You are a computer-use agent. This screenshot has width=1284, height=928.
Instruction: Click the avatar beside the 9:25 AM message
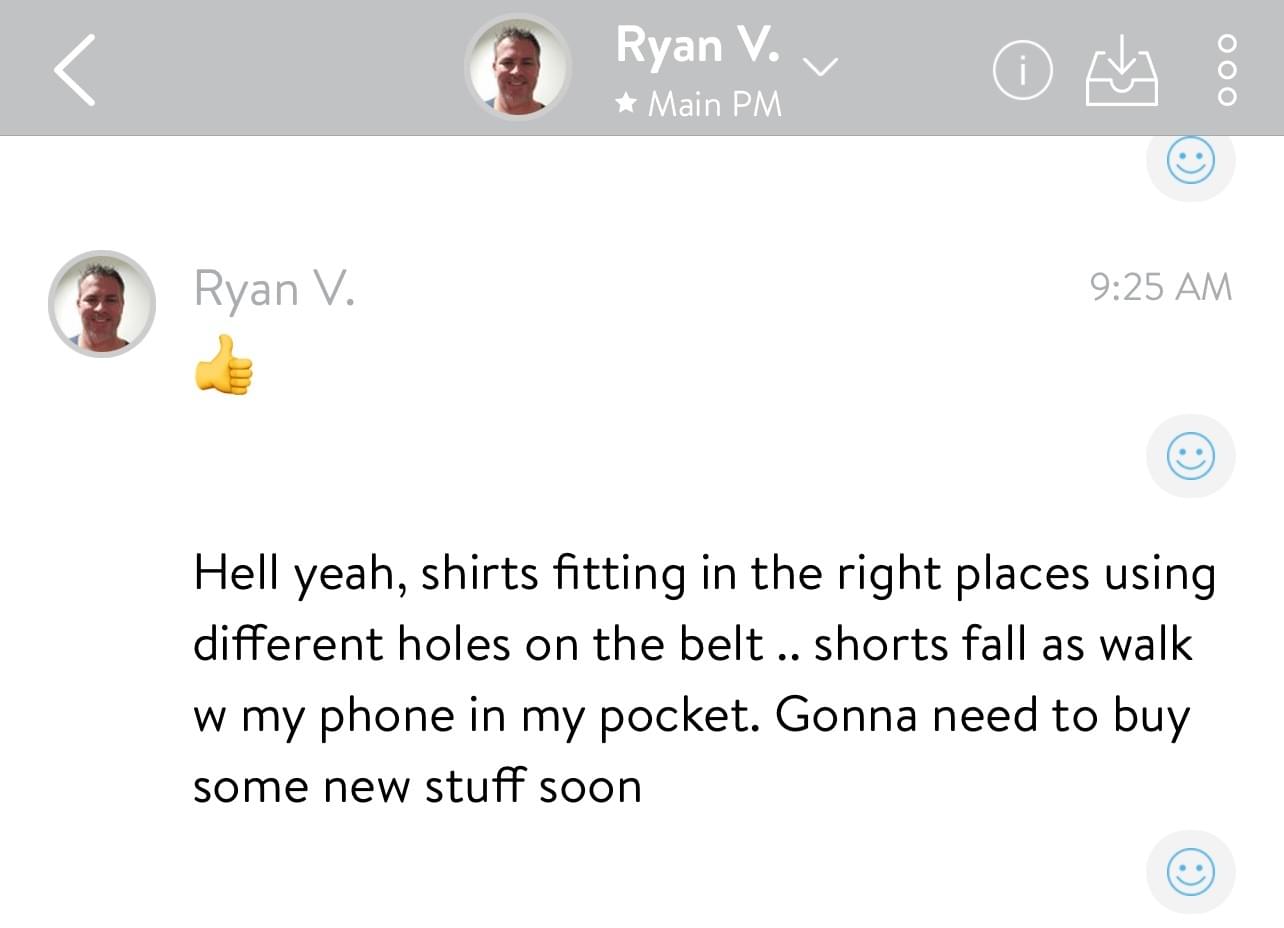click(102, 303)
